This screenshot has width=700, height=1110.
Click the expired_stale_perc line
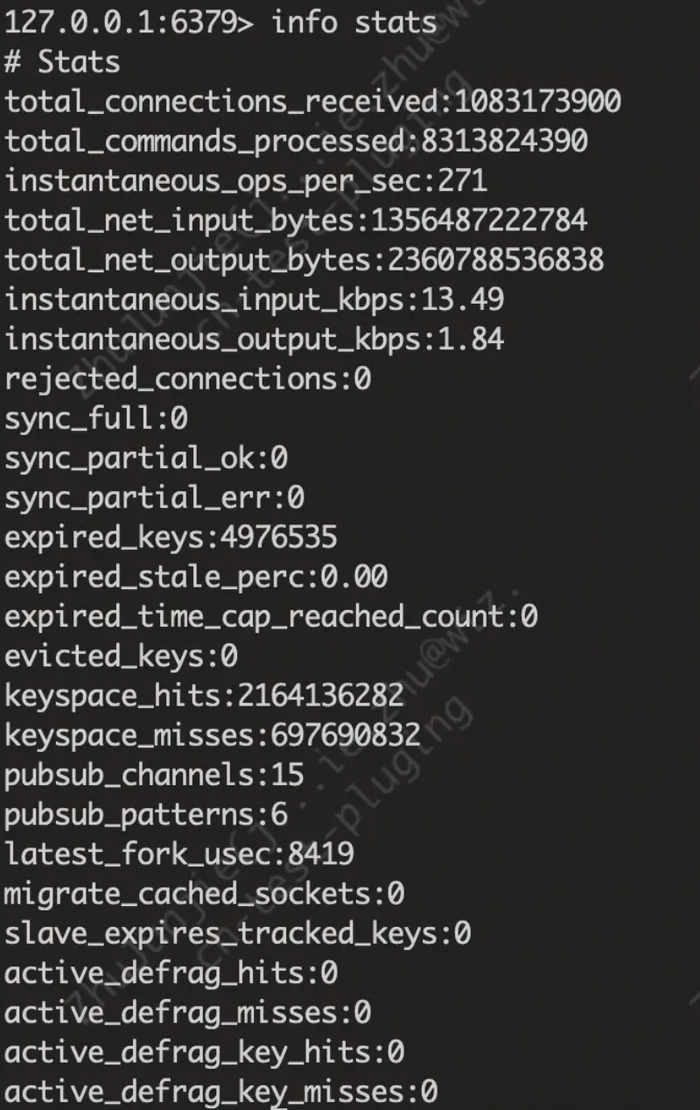coord(196,578)
